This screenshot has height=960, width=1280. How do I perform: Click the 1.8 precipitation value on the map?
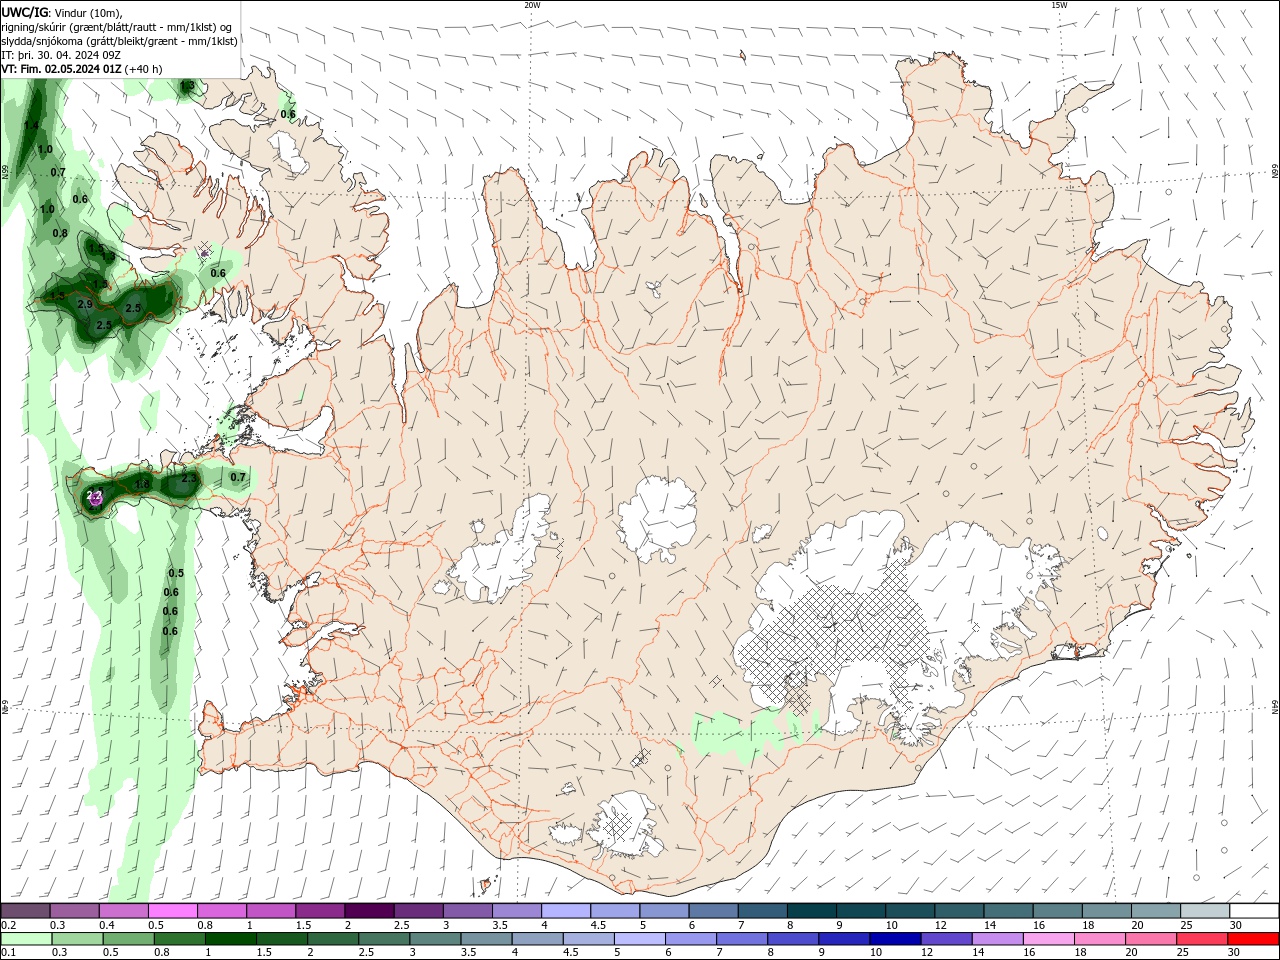142,484
